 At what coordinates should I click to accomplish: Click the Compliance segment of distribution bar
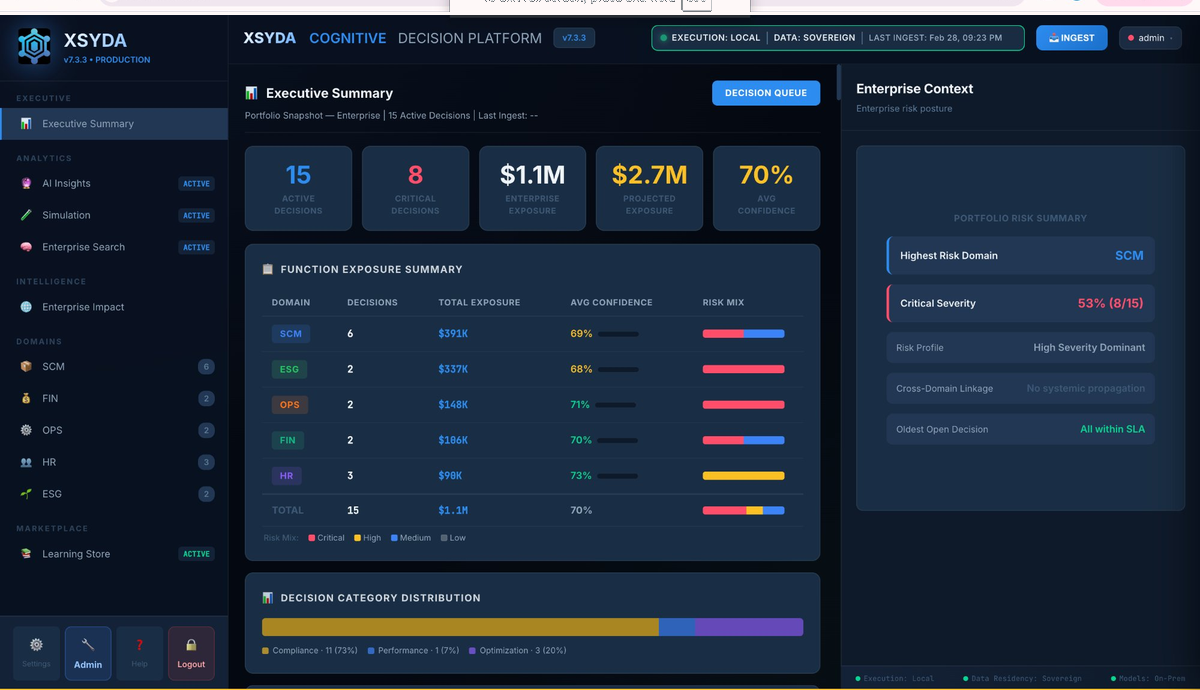pyautogui.click(x=460, y=627)
